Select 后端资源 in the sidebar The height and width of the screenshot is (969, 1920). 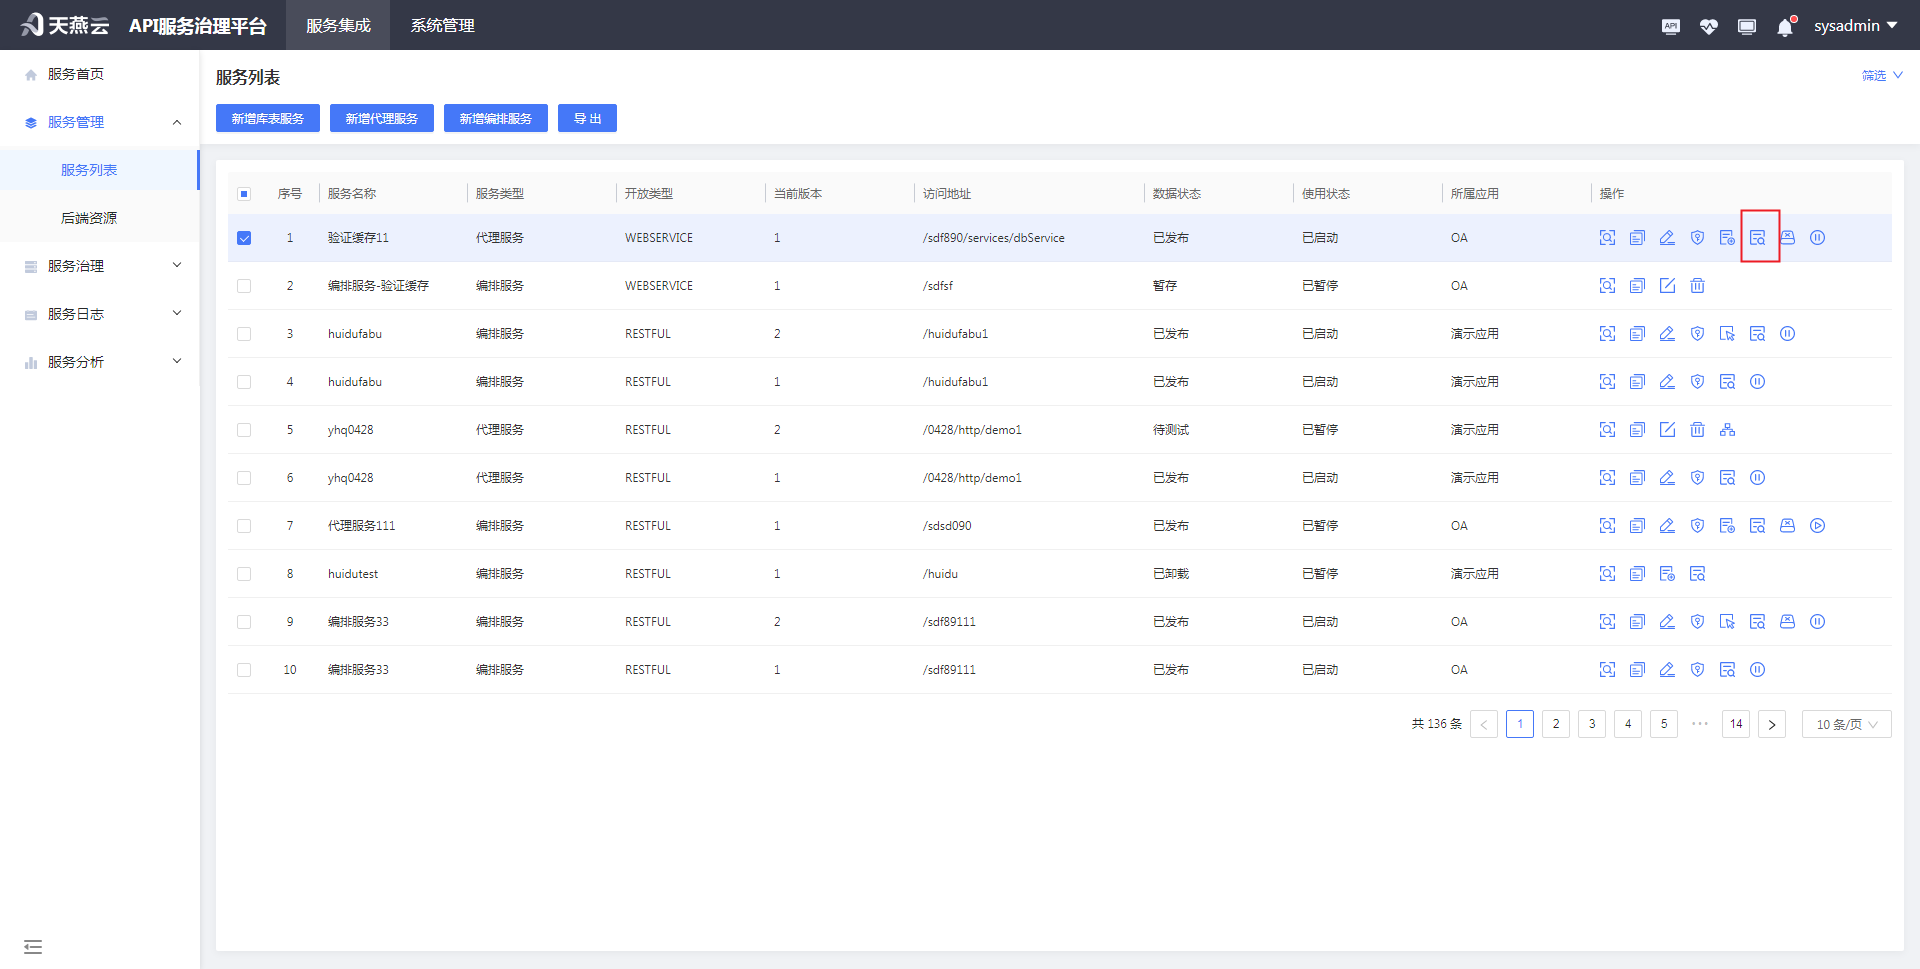click(x=89, y=218)
